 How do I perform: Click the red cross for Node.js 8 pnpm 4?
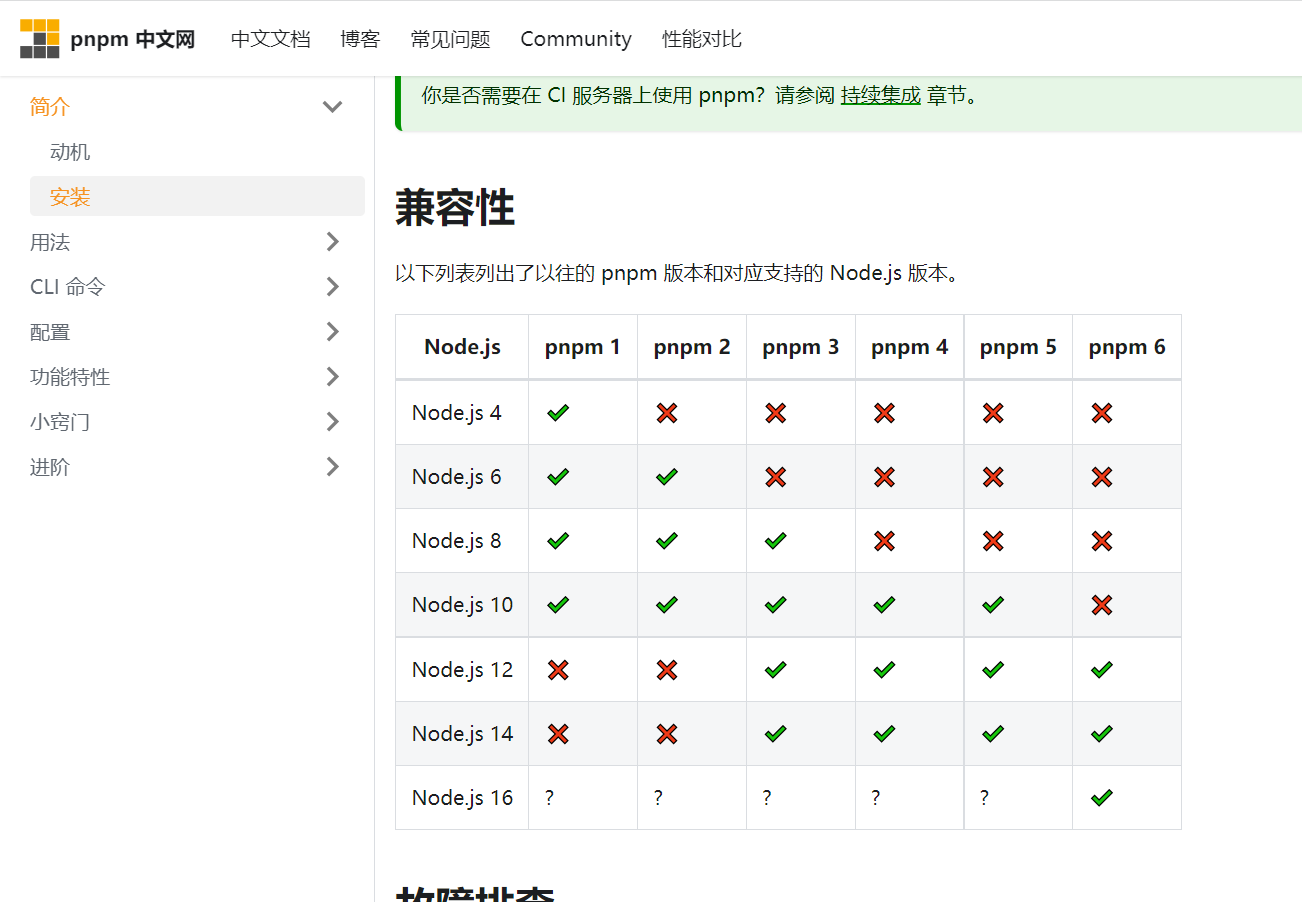pyautogui.click(x=883, y=540)
